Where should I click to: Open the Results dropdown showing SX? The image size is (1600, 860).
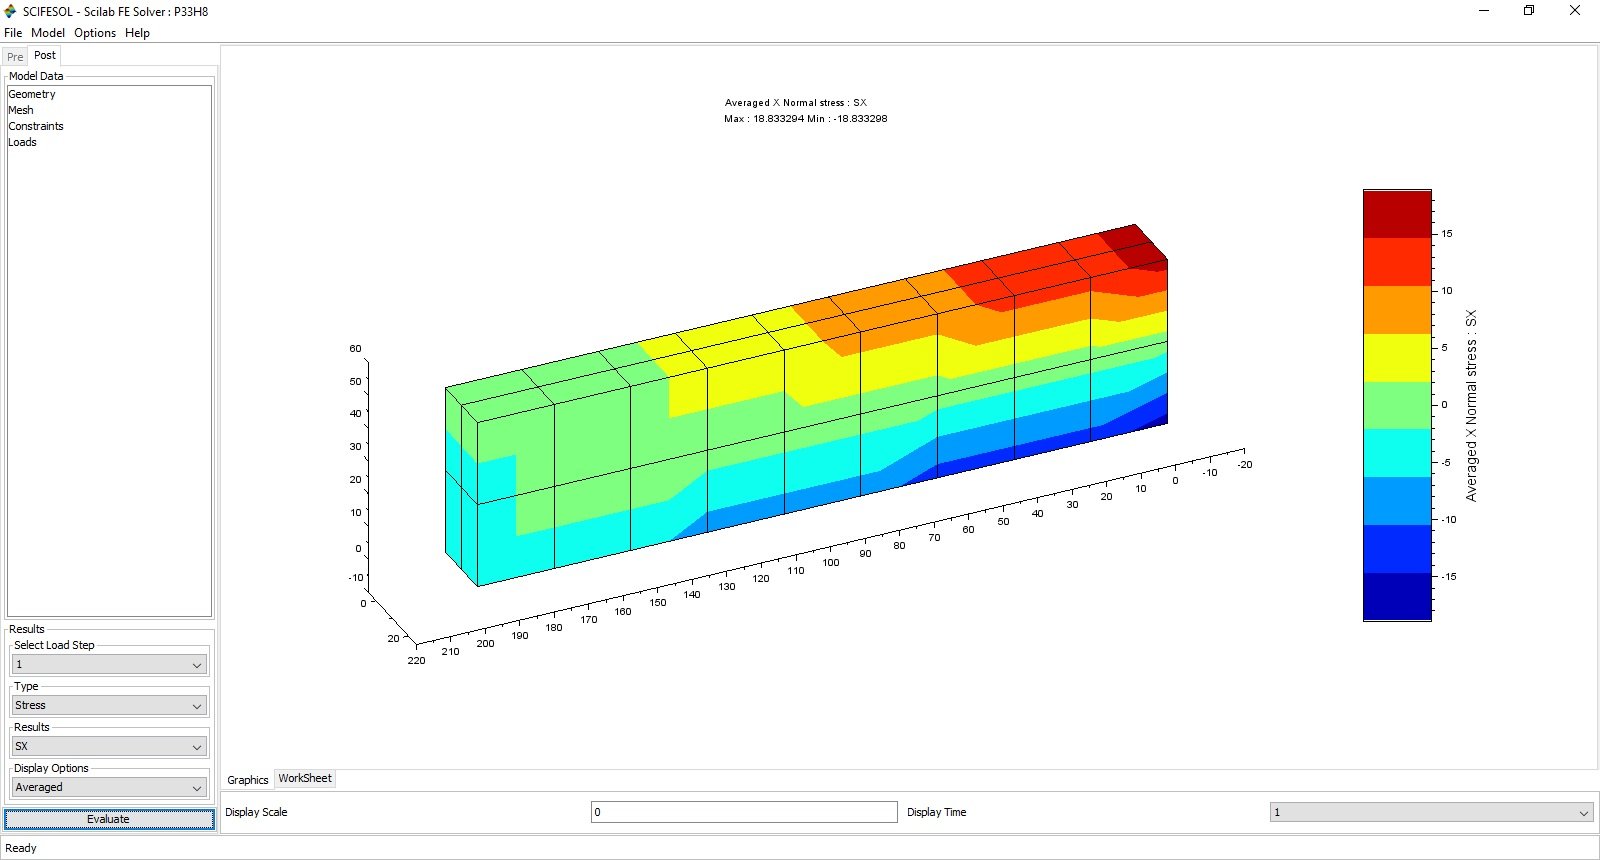point(109,747)
